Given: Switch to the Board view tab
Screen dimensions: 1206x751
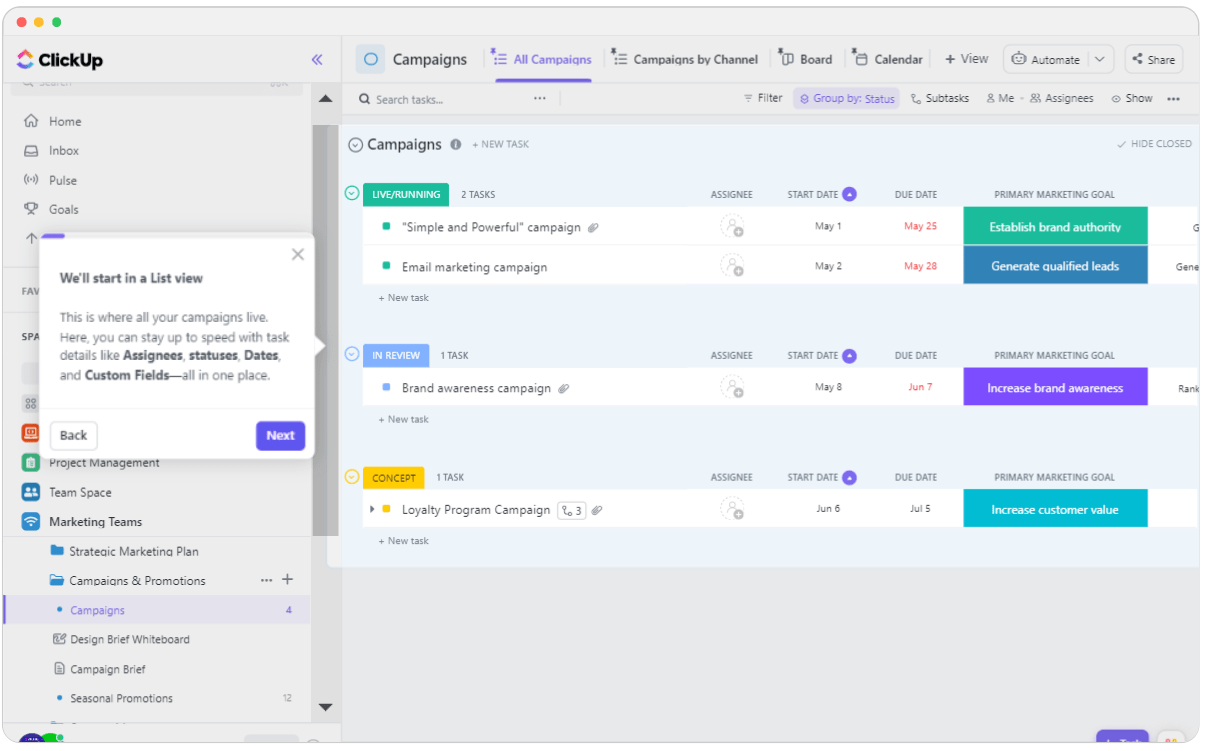Looking at the screenshot, I should pyautogui.click(x=806, y=59).
